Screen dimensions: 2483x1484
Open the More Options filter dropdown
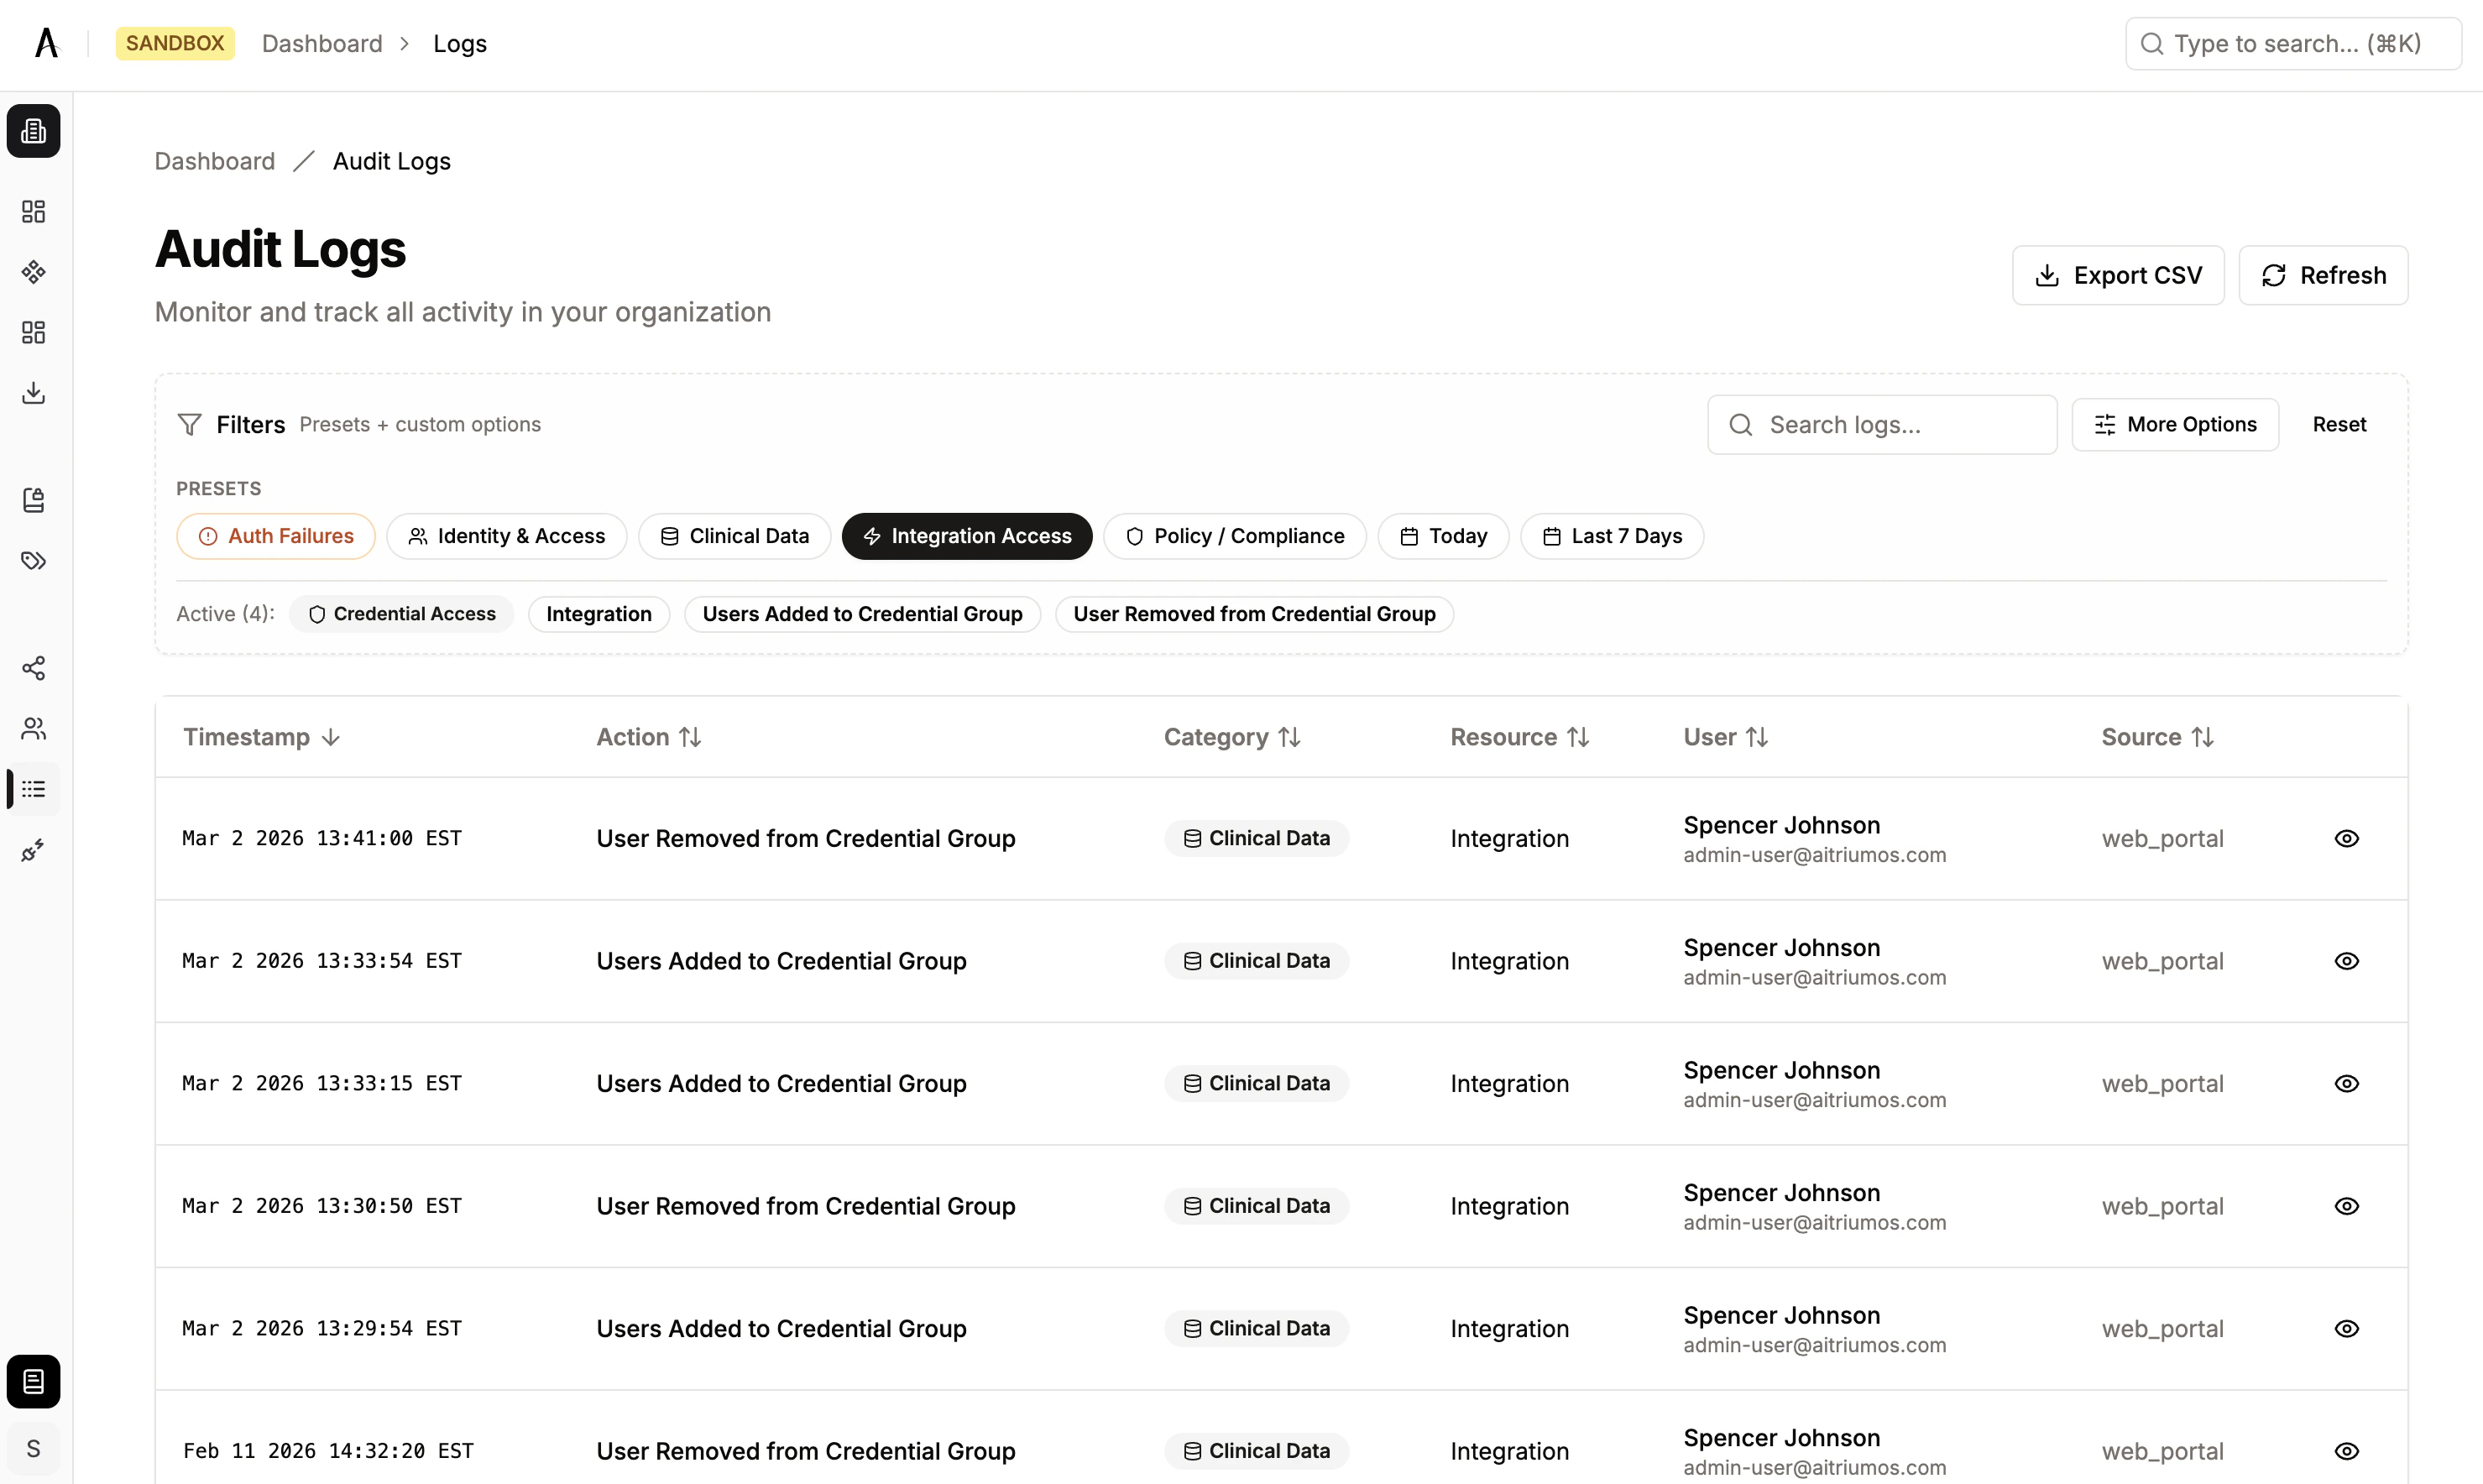(x=2175, y=424)
